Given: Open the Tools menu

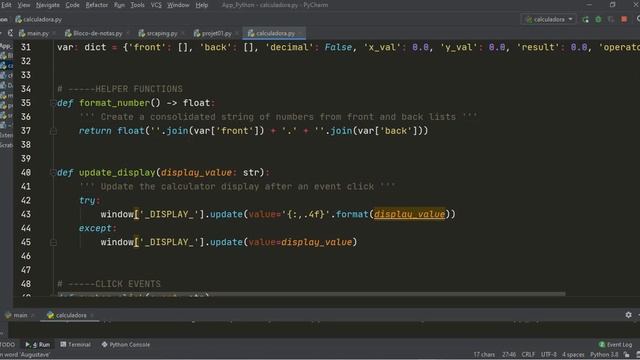Looking at the screenshot, I should coord(138,5).
